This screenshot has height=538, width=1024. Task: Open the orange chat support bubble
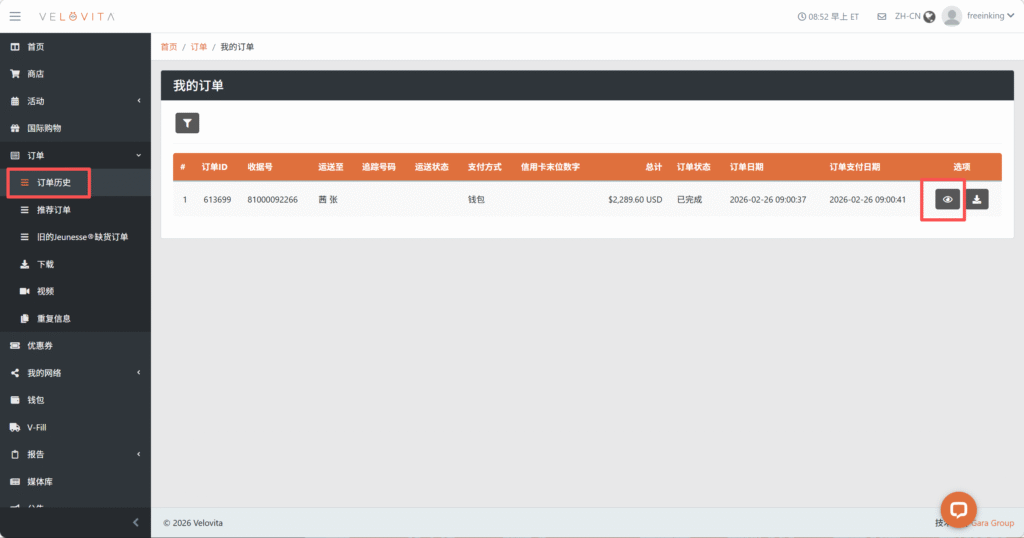[957, 509]
